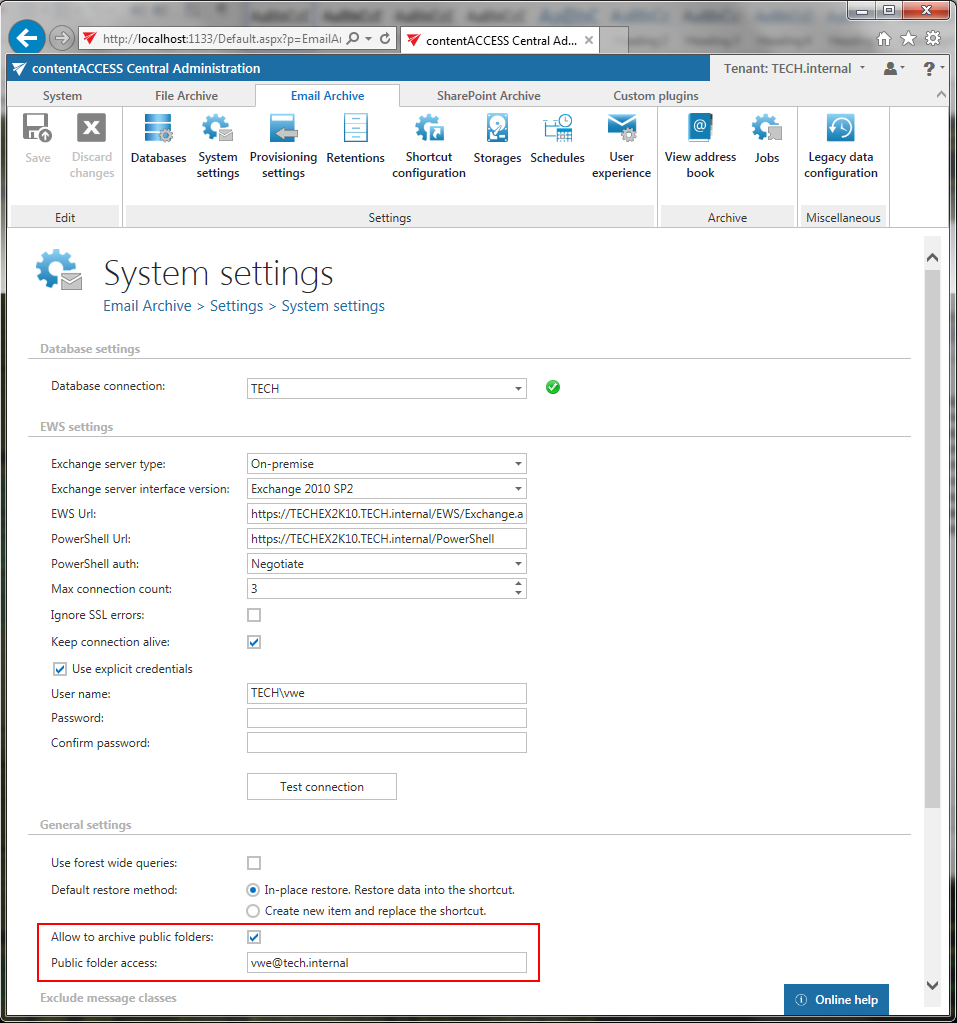Switch to SharePoint Archive tab
957x1023 pixels.
tap(489, 96)
